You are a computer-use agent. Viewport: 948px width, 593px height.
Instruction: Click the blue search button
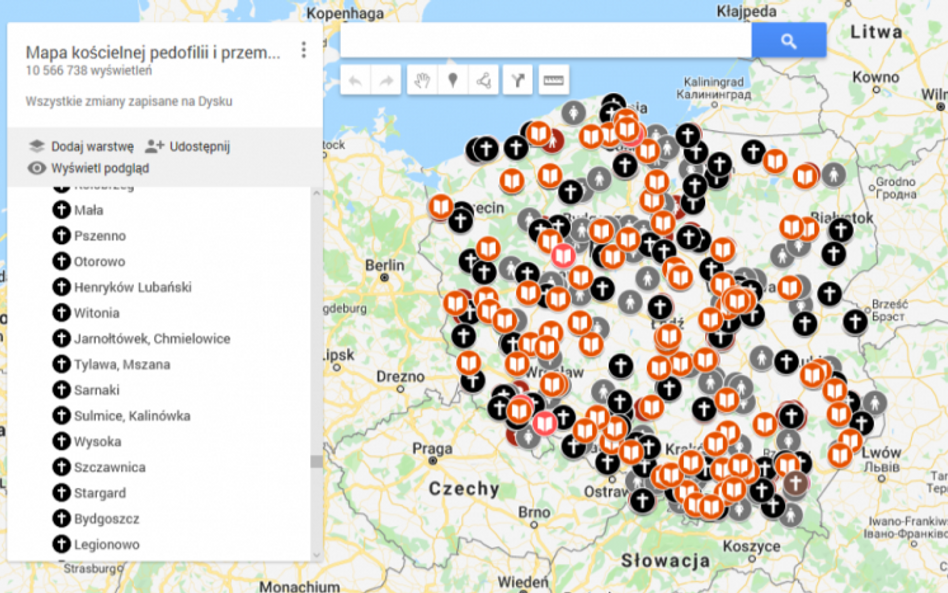click(788, 41)
